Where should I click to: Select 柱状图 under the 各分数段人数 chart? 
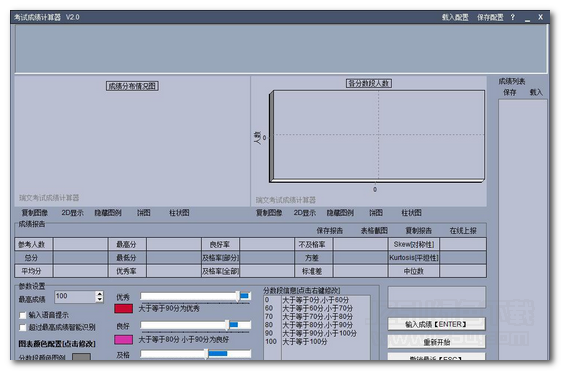pos(411,213)
